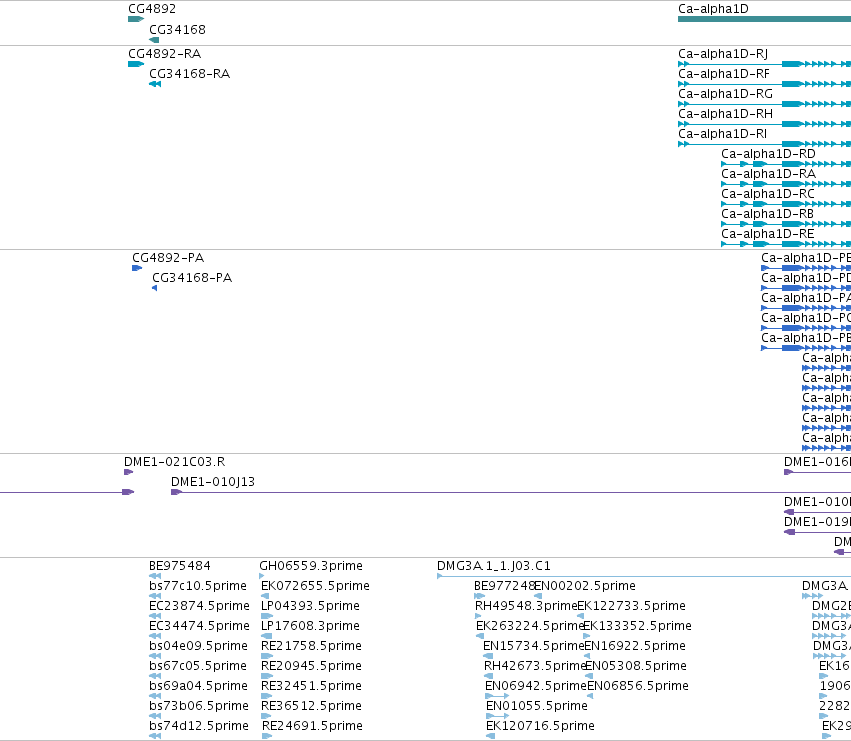Click EST bs67c05.5prime
The image size is (851, 741).
(x=198, y=667)
